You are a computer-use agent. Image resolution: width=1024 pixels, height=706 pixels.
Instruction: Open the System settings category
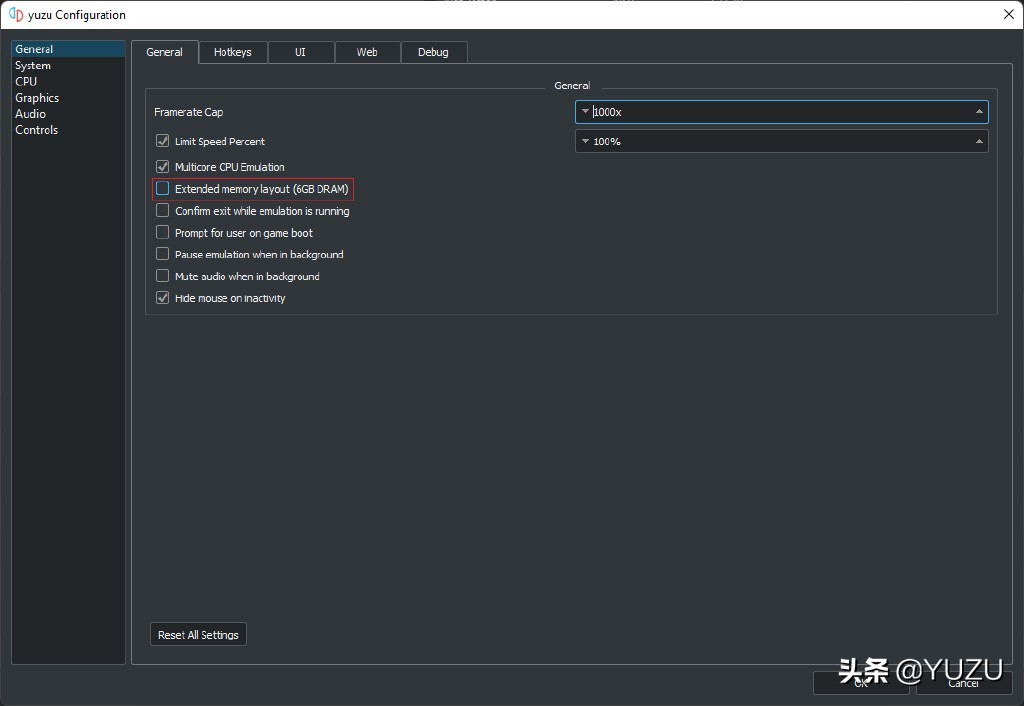click(68, 65)
